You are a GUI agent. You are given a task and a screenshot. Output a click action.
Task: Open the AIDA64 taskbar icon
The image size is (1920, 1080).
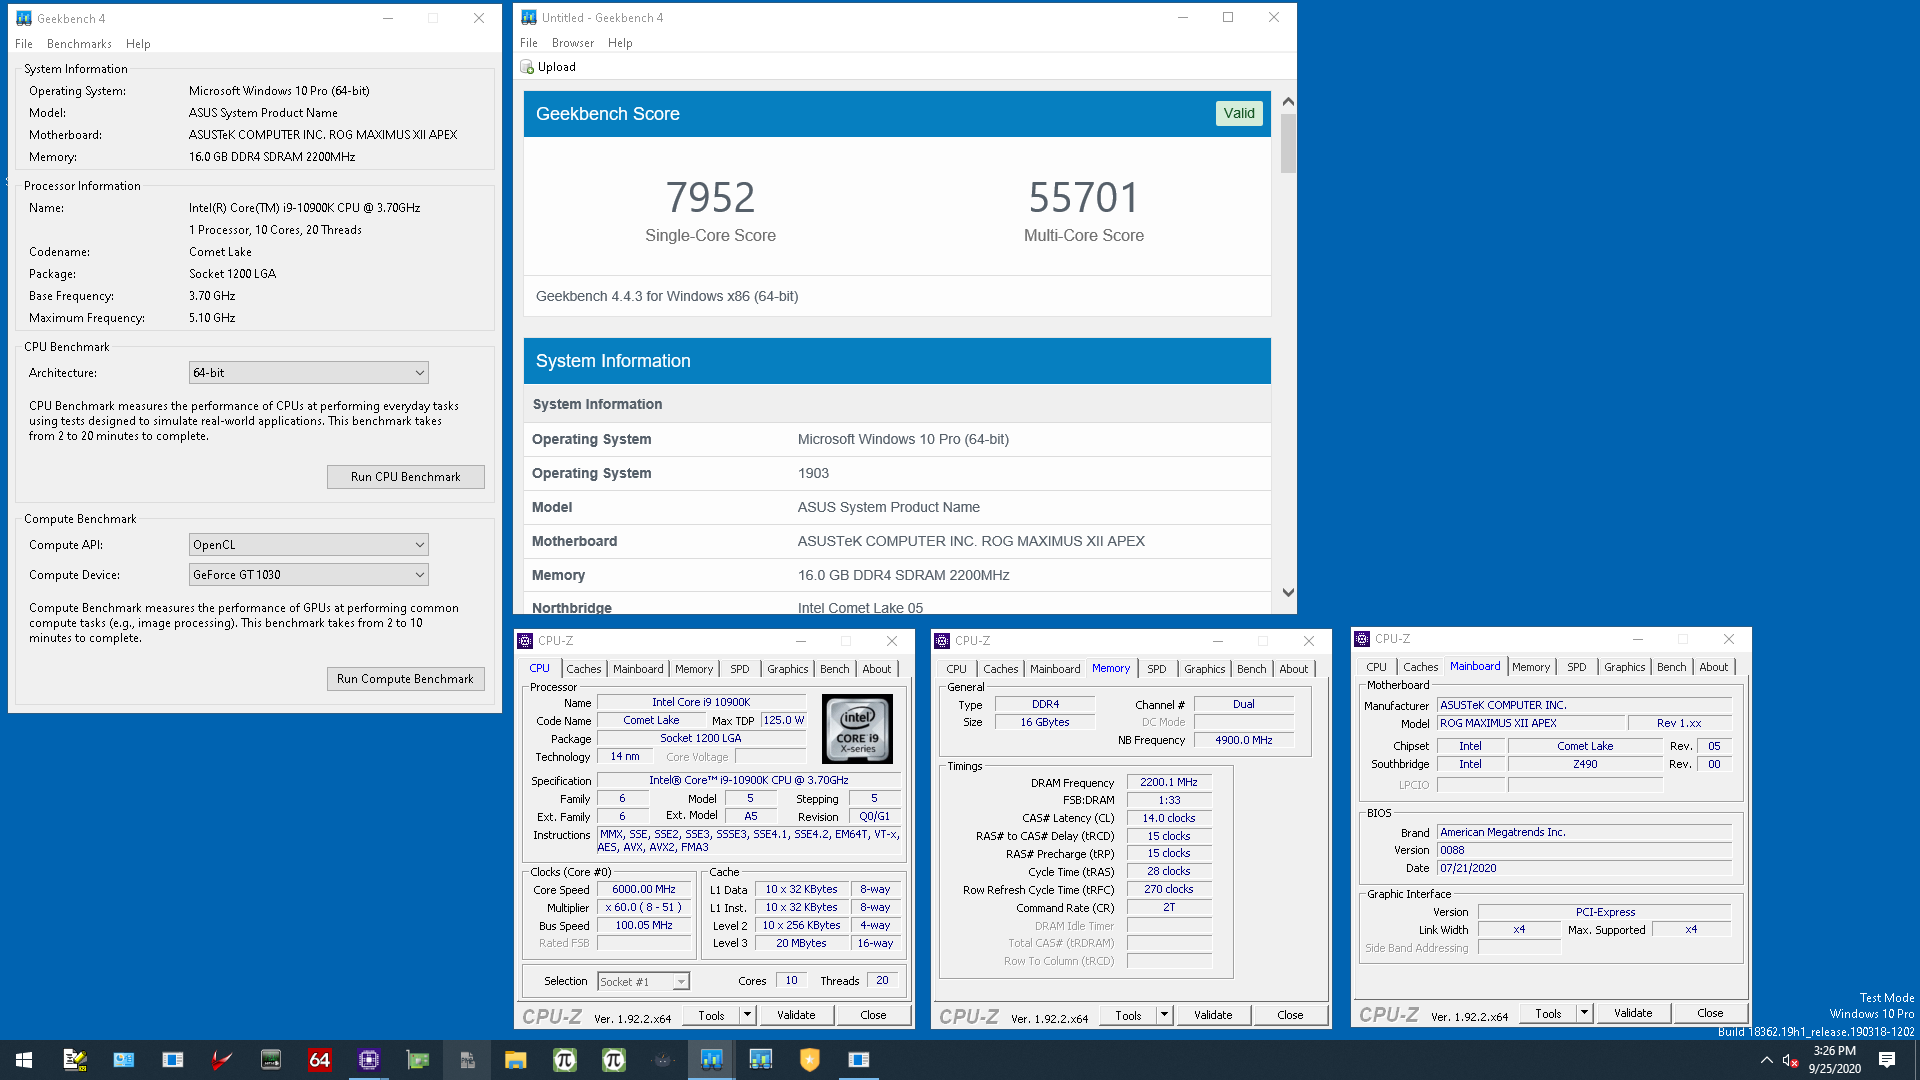pyautogui.click(x=319, y=1059)
